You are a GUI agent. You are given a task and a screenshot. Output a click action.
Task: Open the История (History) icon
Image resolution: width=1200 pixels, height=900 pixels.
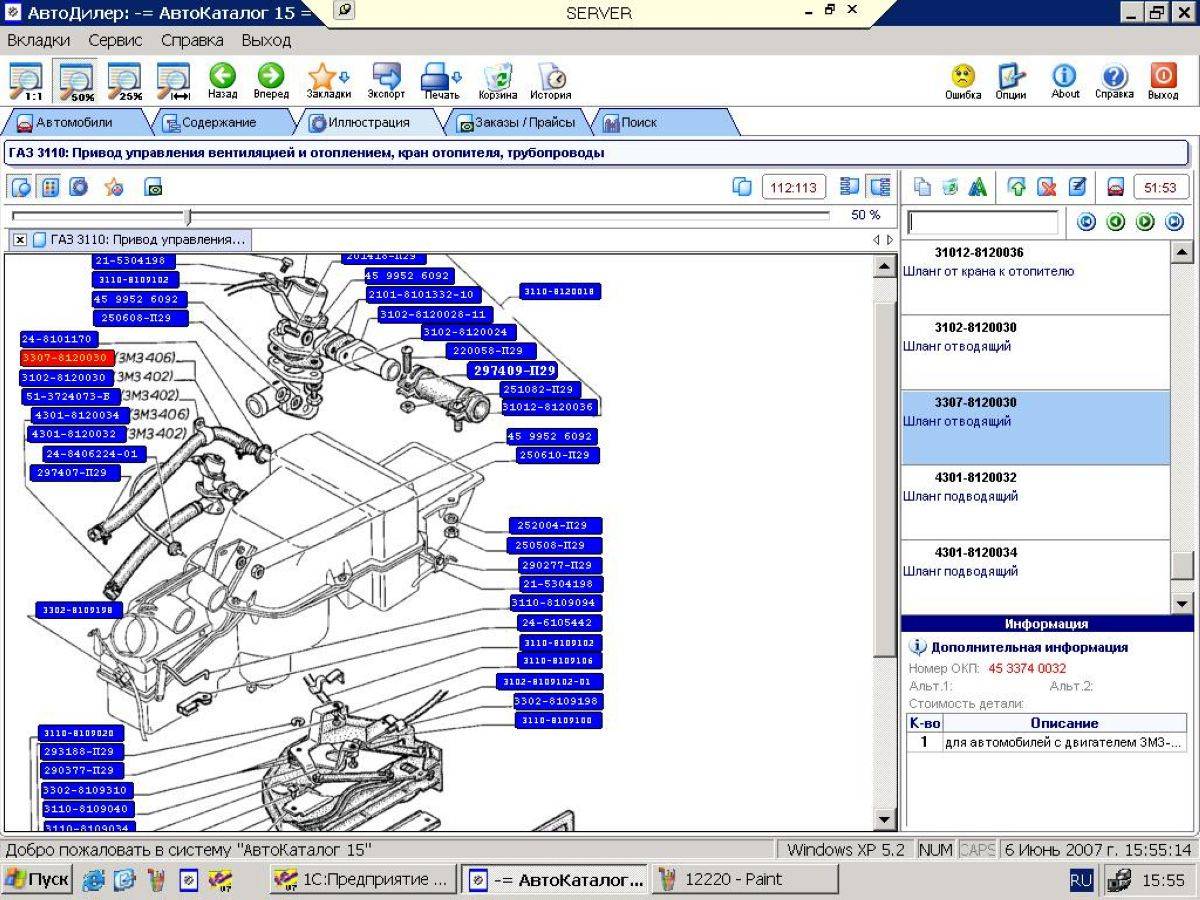coord(550,78)
